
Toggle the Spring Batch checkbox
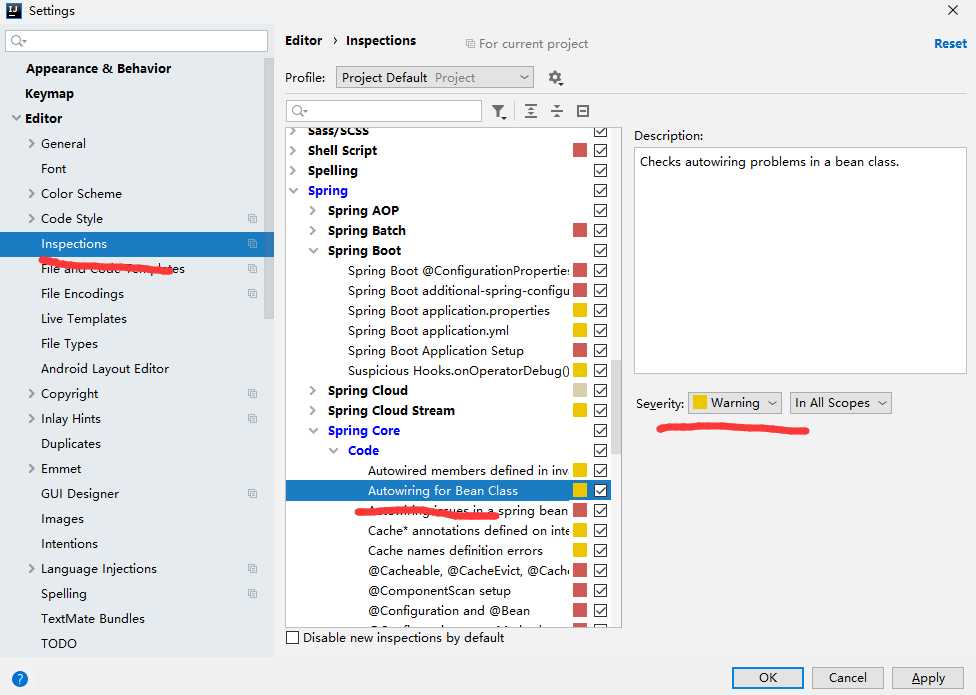pos(601,230)
